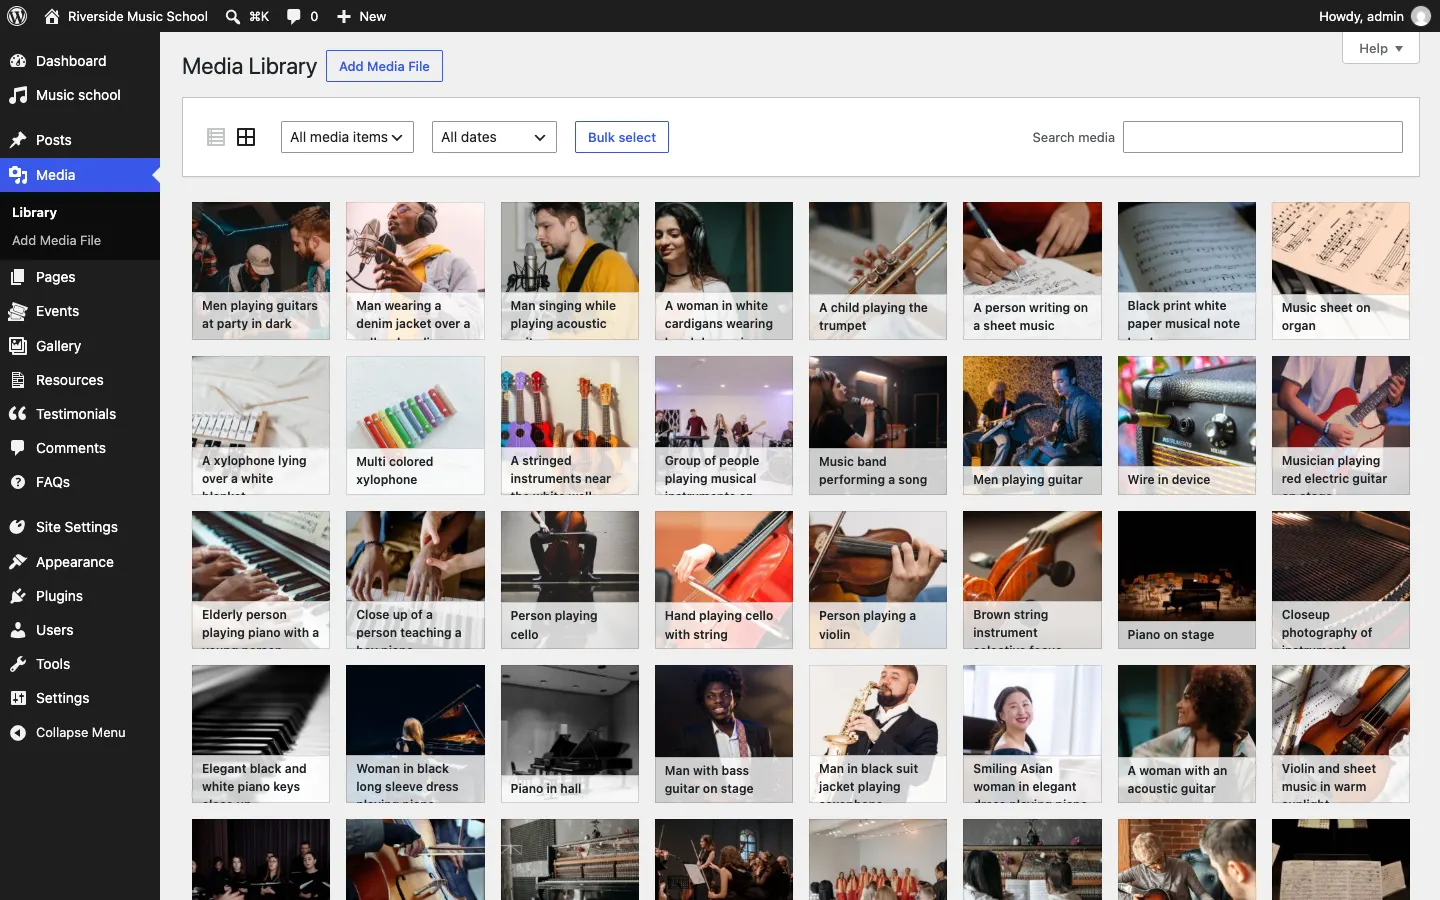Select Men playing guitar thumbnail
Image resolution: width=1440 pixels, height=900 pixels.
[1032, 425]
